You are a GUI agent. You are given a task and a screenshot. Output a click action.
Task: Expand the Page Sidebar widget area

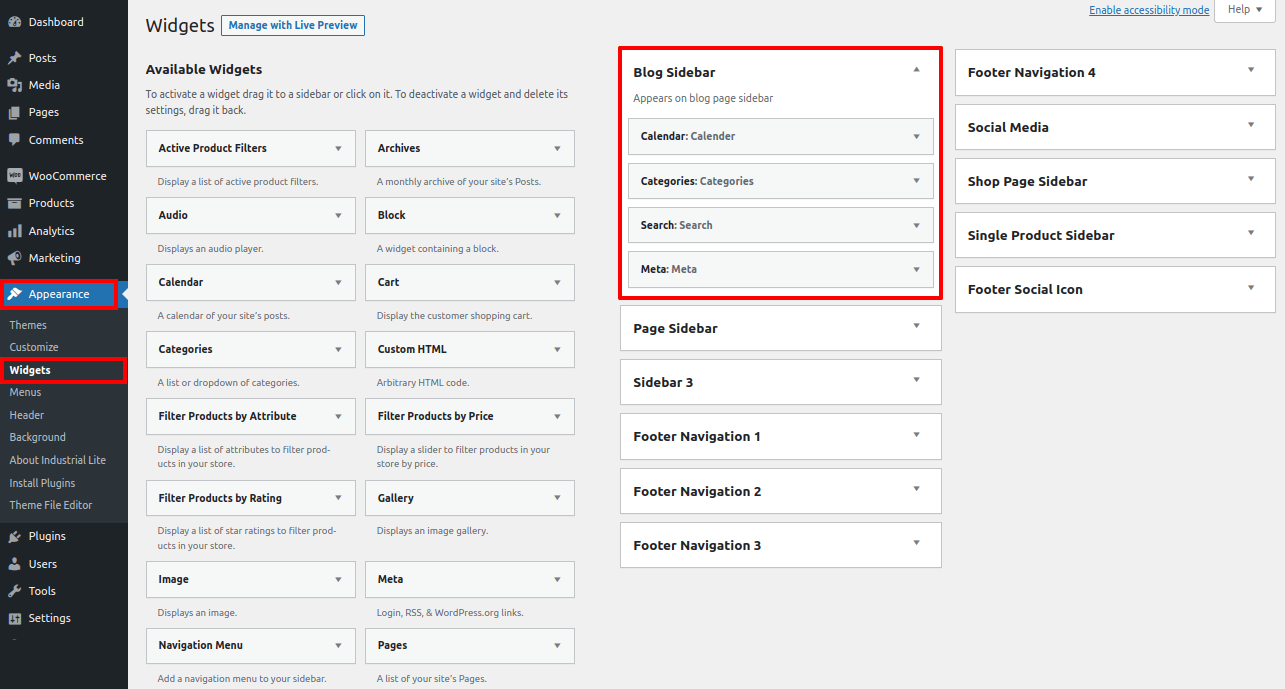point(916,327)
